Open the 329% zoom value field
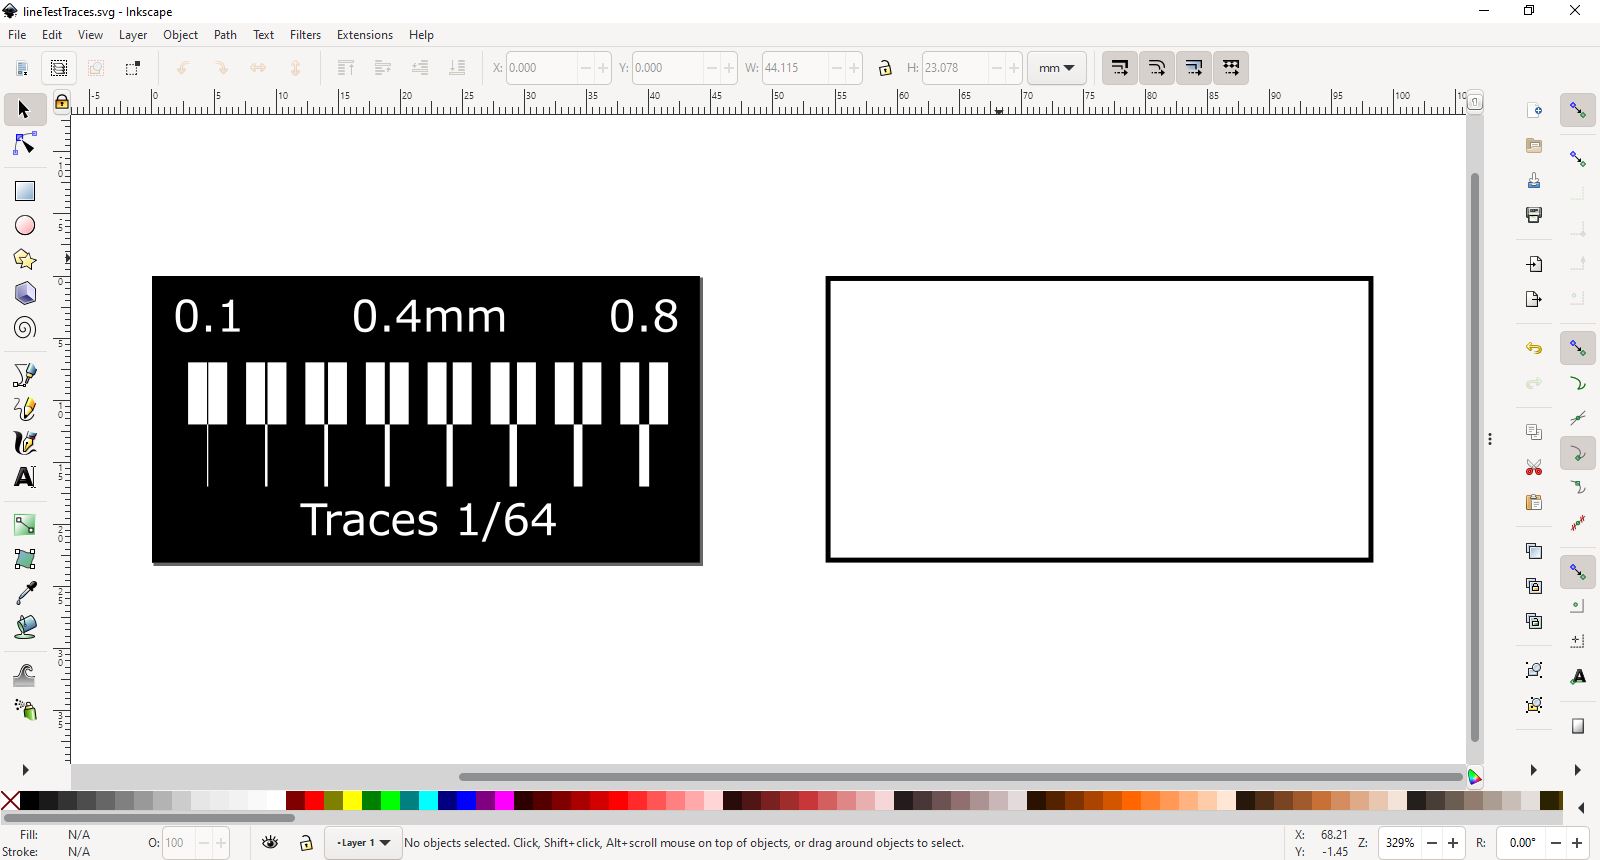Viewport: 1600px width, 860px height. pos(1399,843)
